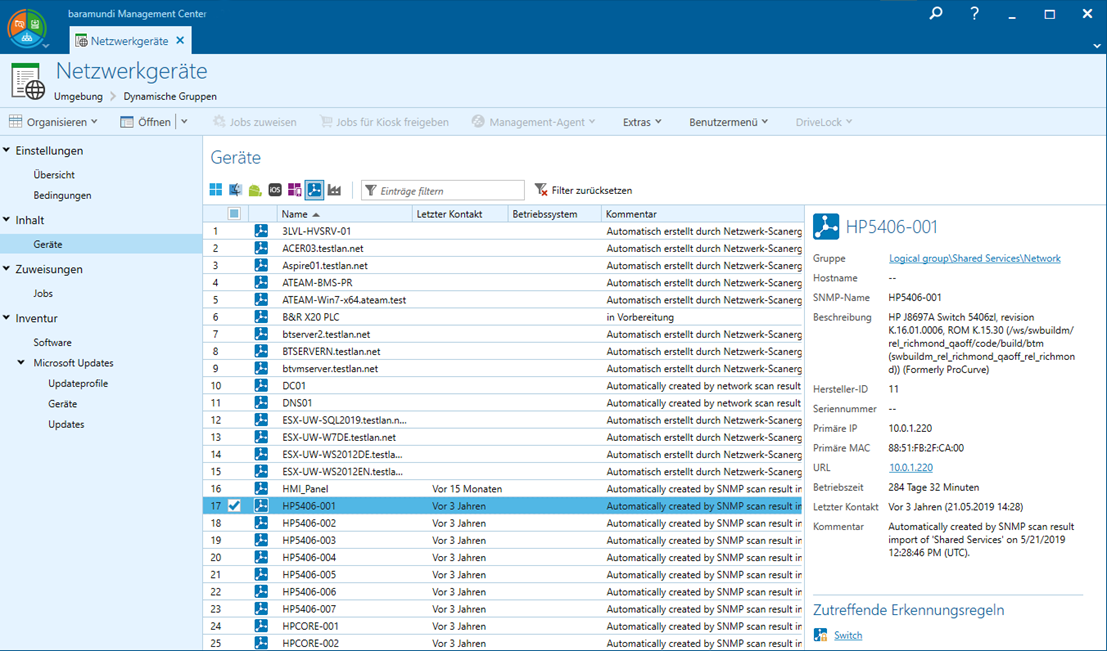
Task: Filter devices by Windows mobile purple icon
Action: click(294, 190)
